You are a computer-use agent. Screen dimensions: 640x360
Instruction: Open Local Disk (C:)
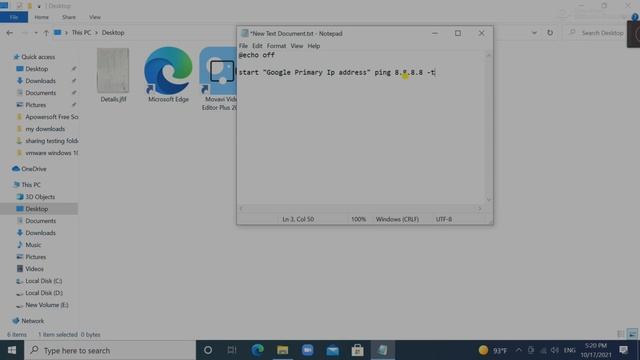(x=43, y=281)
